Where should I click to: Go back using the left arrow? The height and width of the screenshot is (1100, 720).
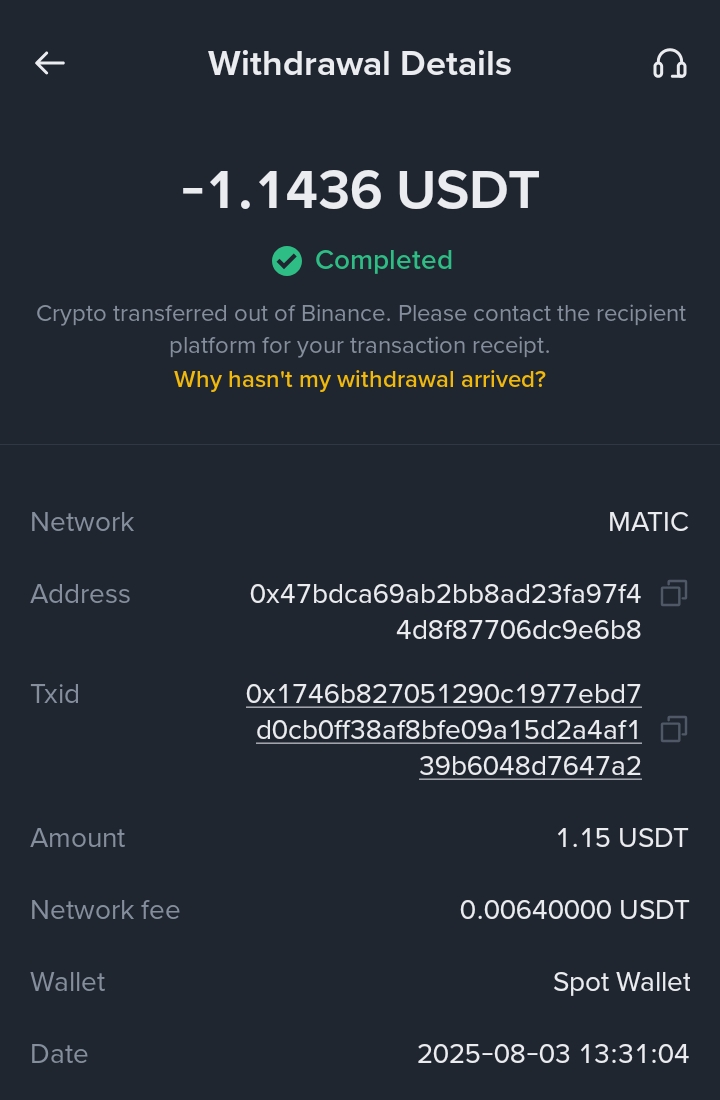click(x=50, y=64)
